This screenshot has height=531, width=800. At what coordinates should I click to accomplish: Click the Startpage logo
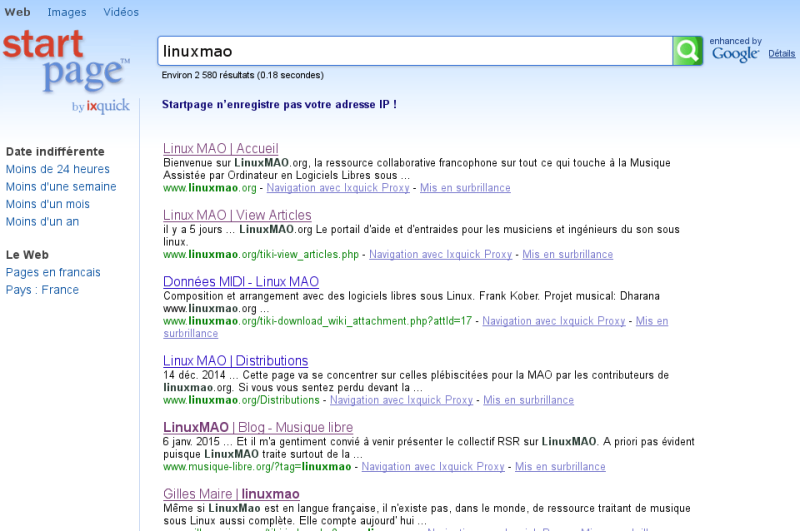66,61
